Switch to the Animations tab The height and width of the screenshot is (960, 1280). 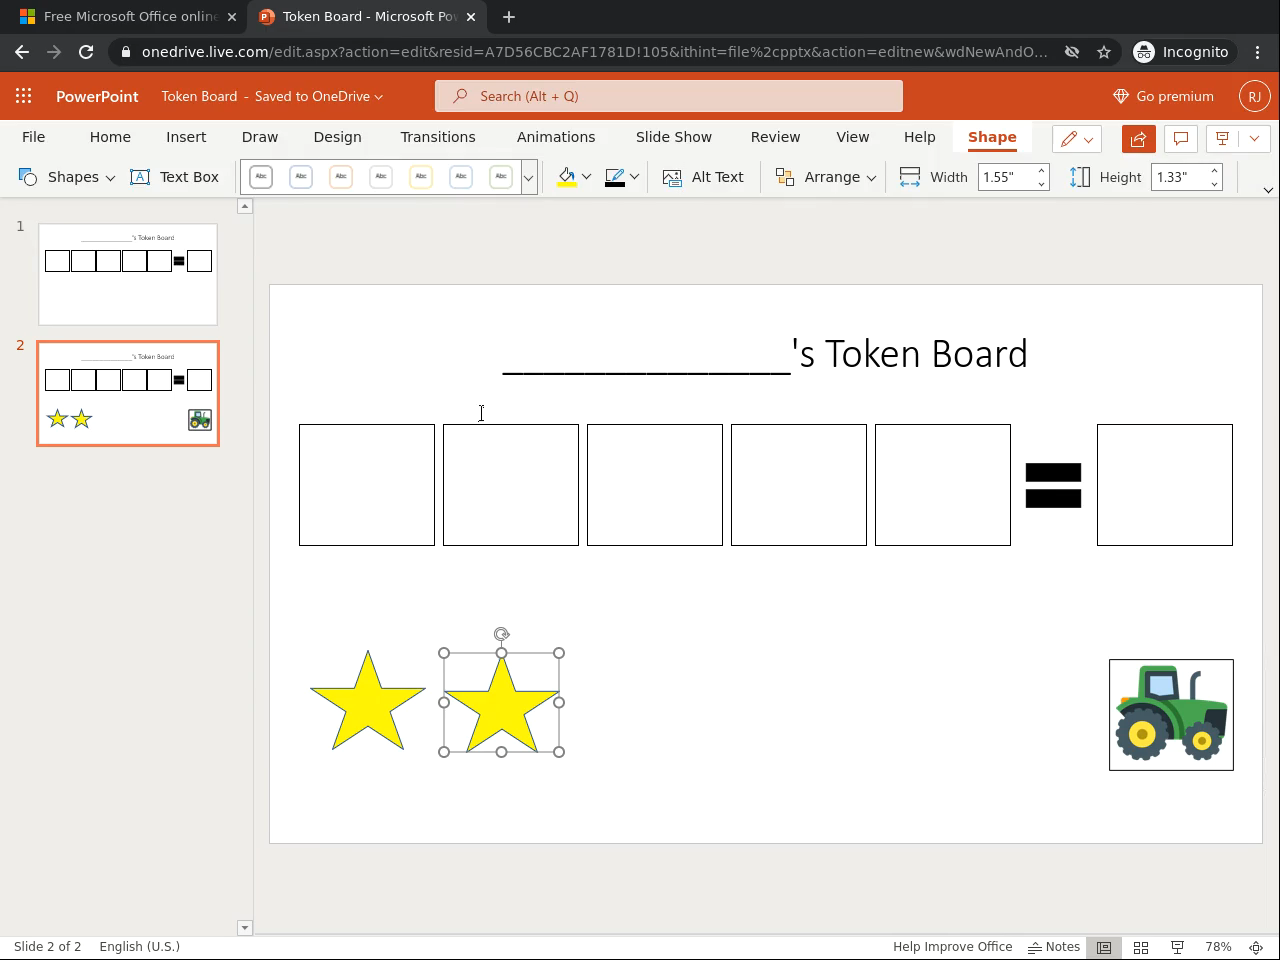pyautogui.click(x=555, y=137)
